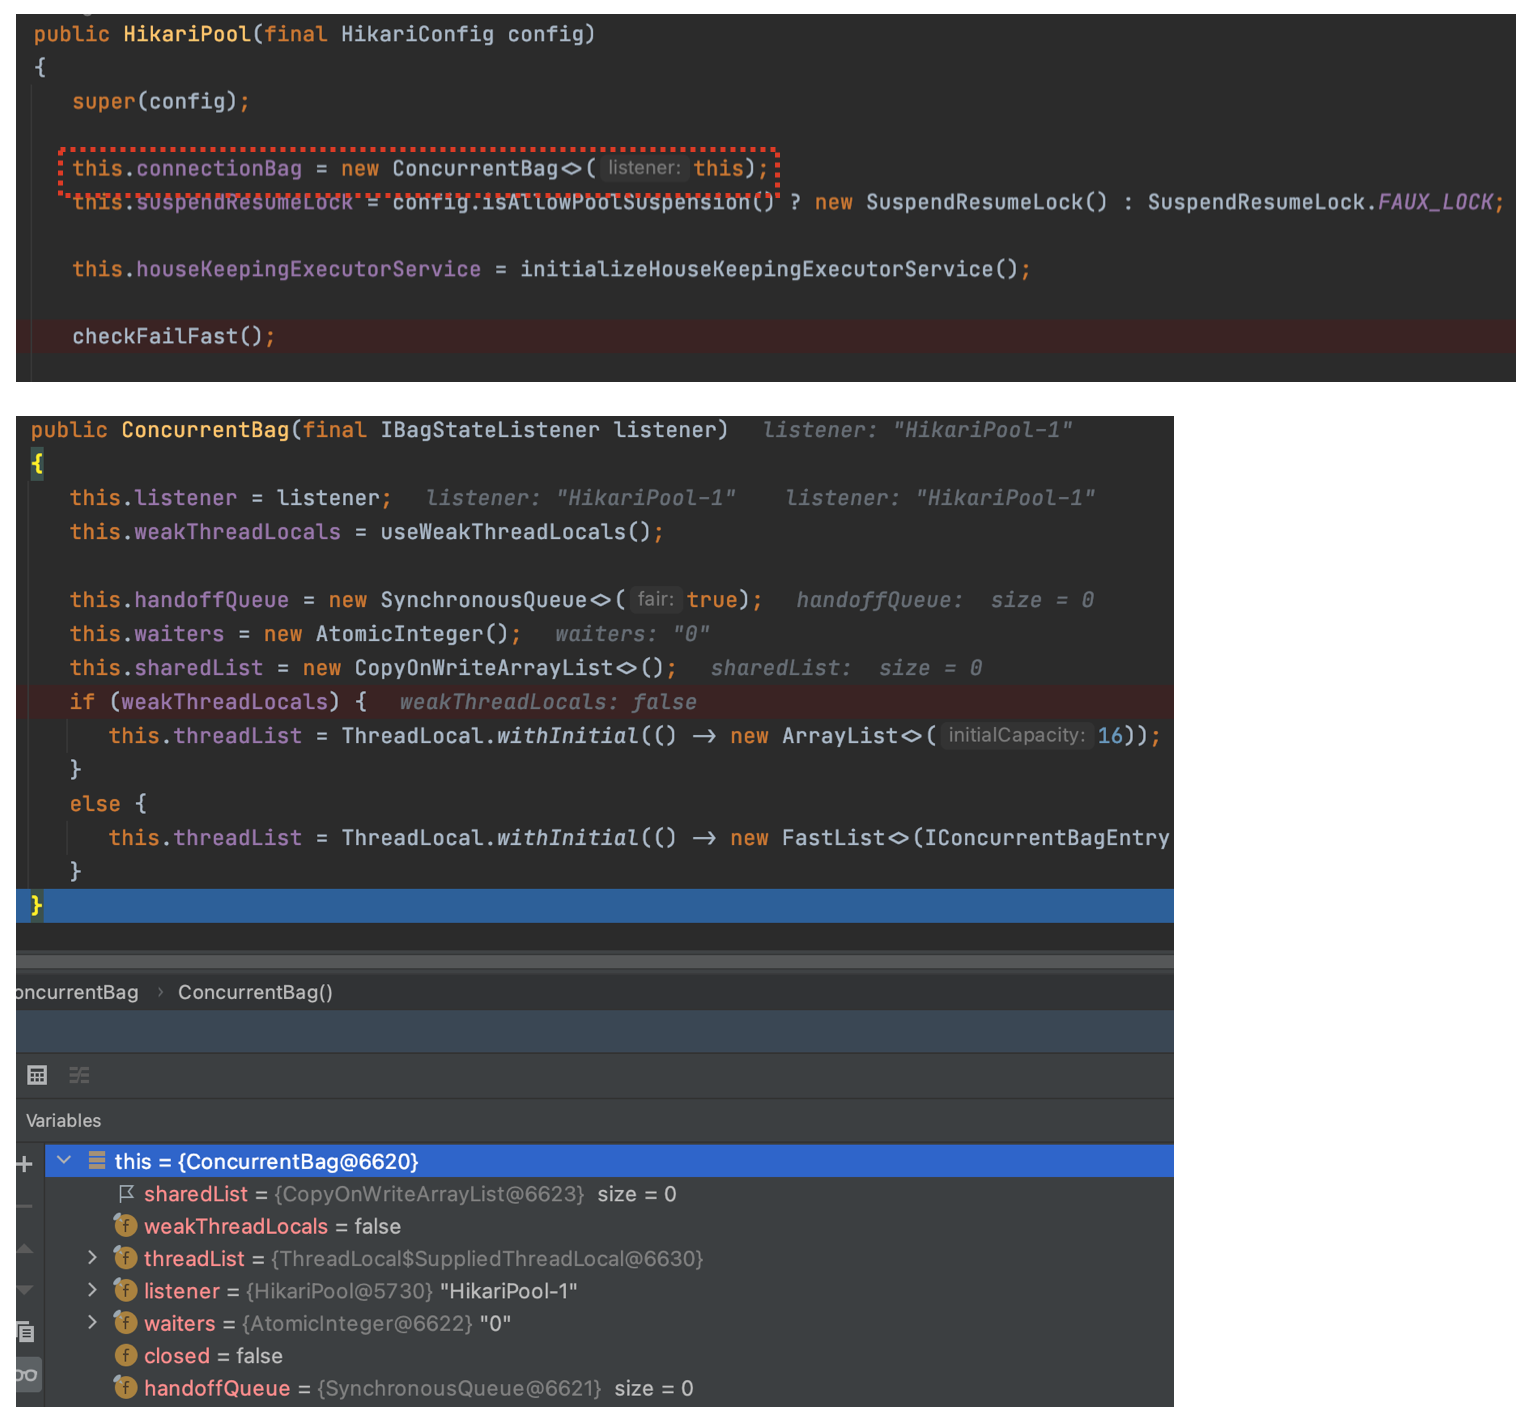Click 'if (weakThreadLocals)' breakpoint line
Image resolution: width=1526 pixels, height=1420 pixels.
tap(594, 702)
